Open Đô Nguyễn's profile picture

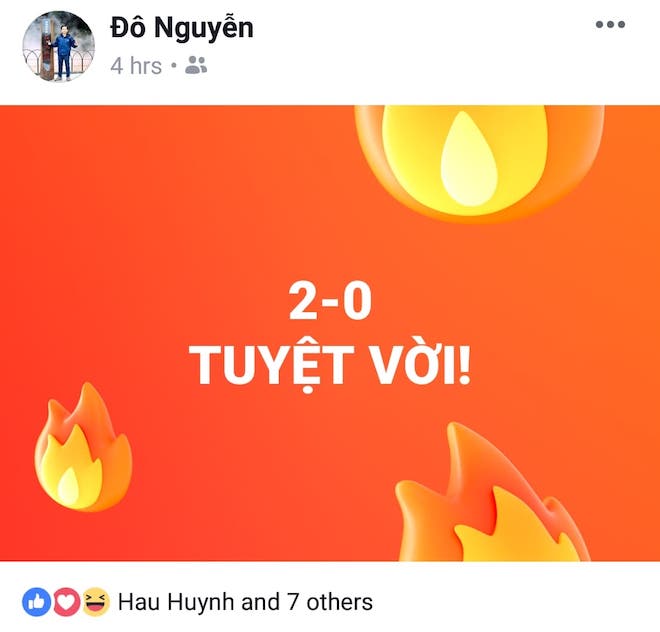point(59,46)
